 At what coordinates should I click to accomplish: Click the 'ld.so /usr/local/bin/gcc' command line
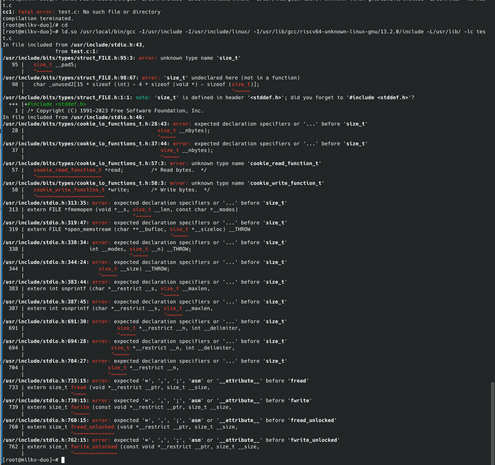tap(244, 35)
